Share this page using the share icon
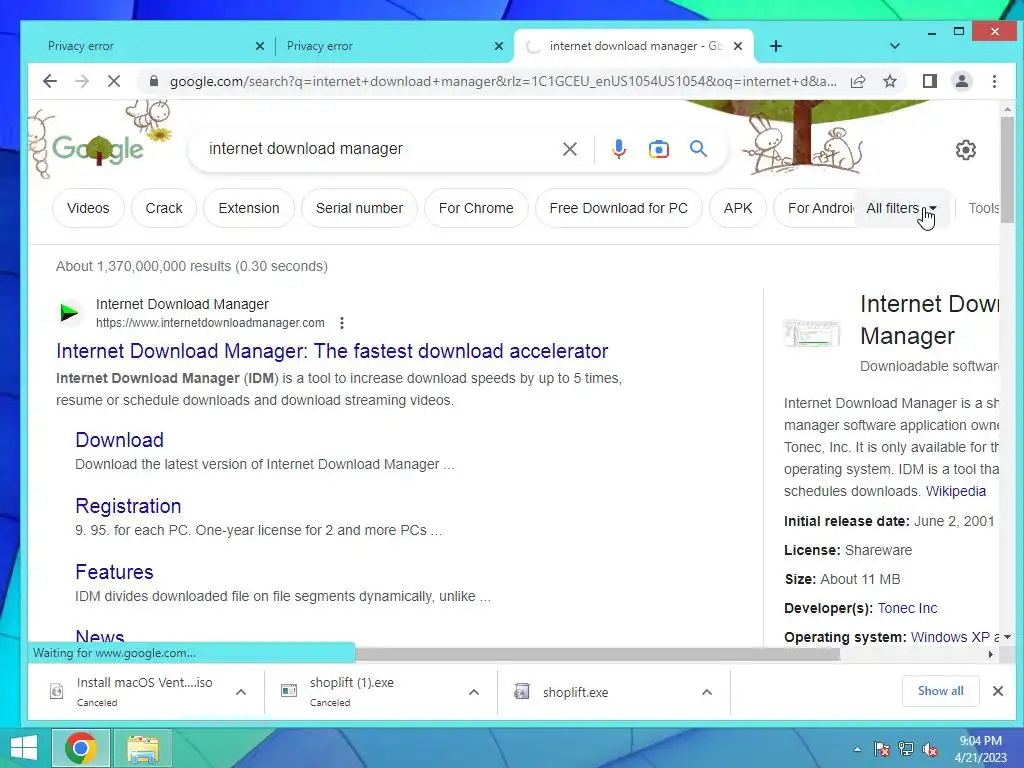The image size is (1024, 768). pyautogui.click(x=858, y=81)
